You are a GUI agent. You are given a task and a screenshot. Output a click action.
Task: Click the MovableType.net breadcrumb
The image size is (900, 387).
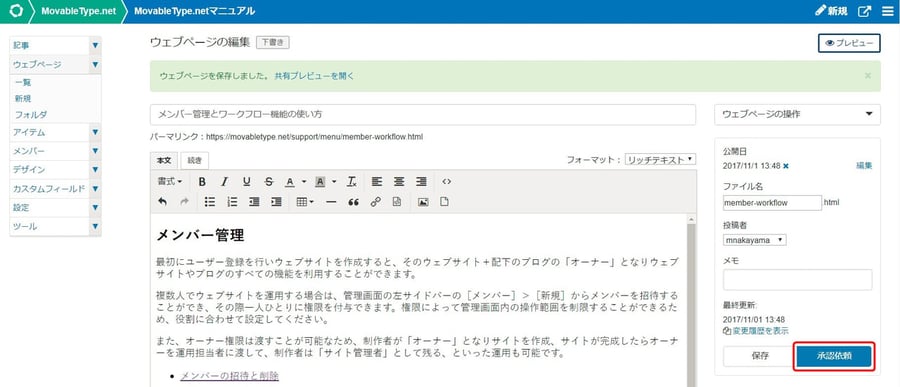pos(79,11)
